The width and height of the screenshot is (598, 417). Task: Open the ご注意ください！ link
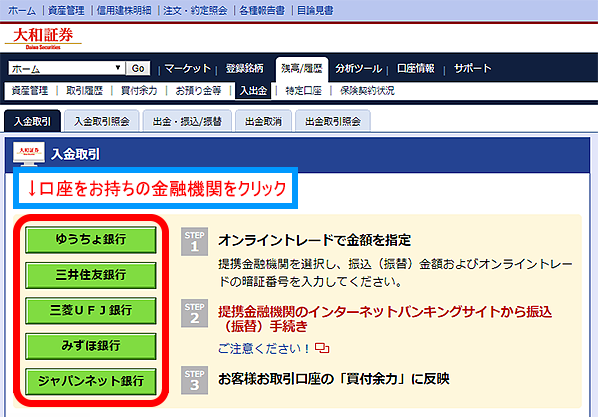(264, 348)
